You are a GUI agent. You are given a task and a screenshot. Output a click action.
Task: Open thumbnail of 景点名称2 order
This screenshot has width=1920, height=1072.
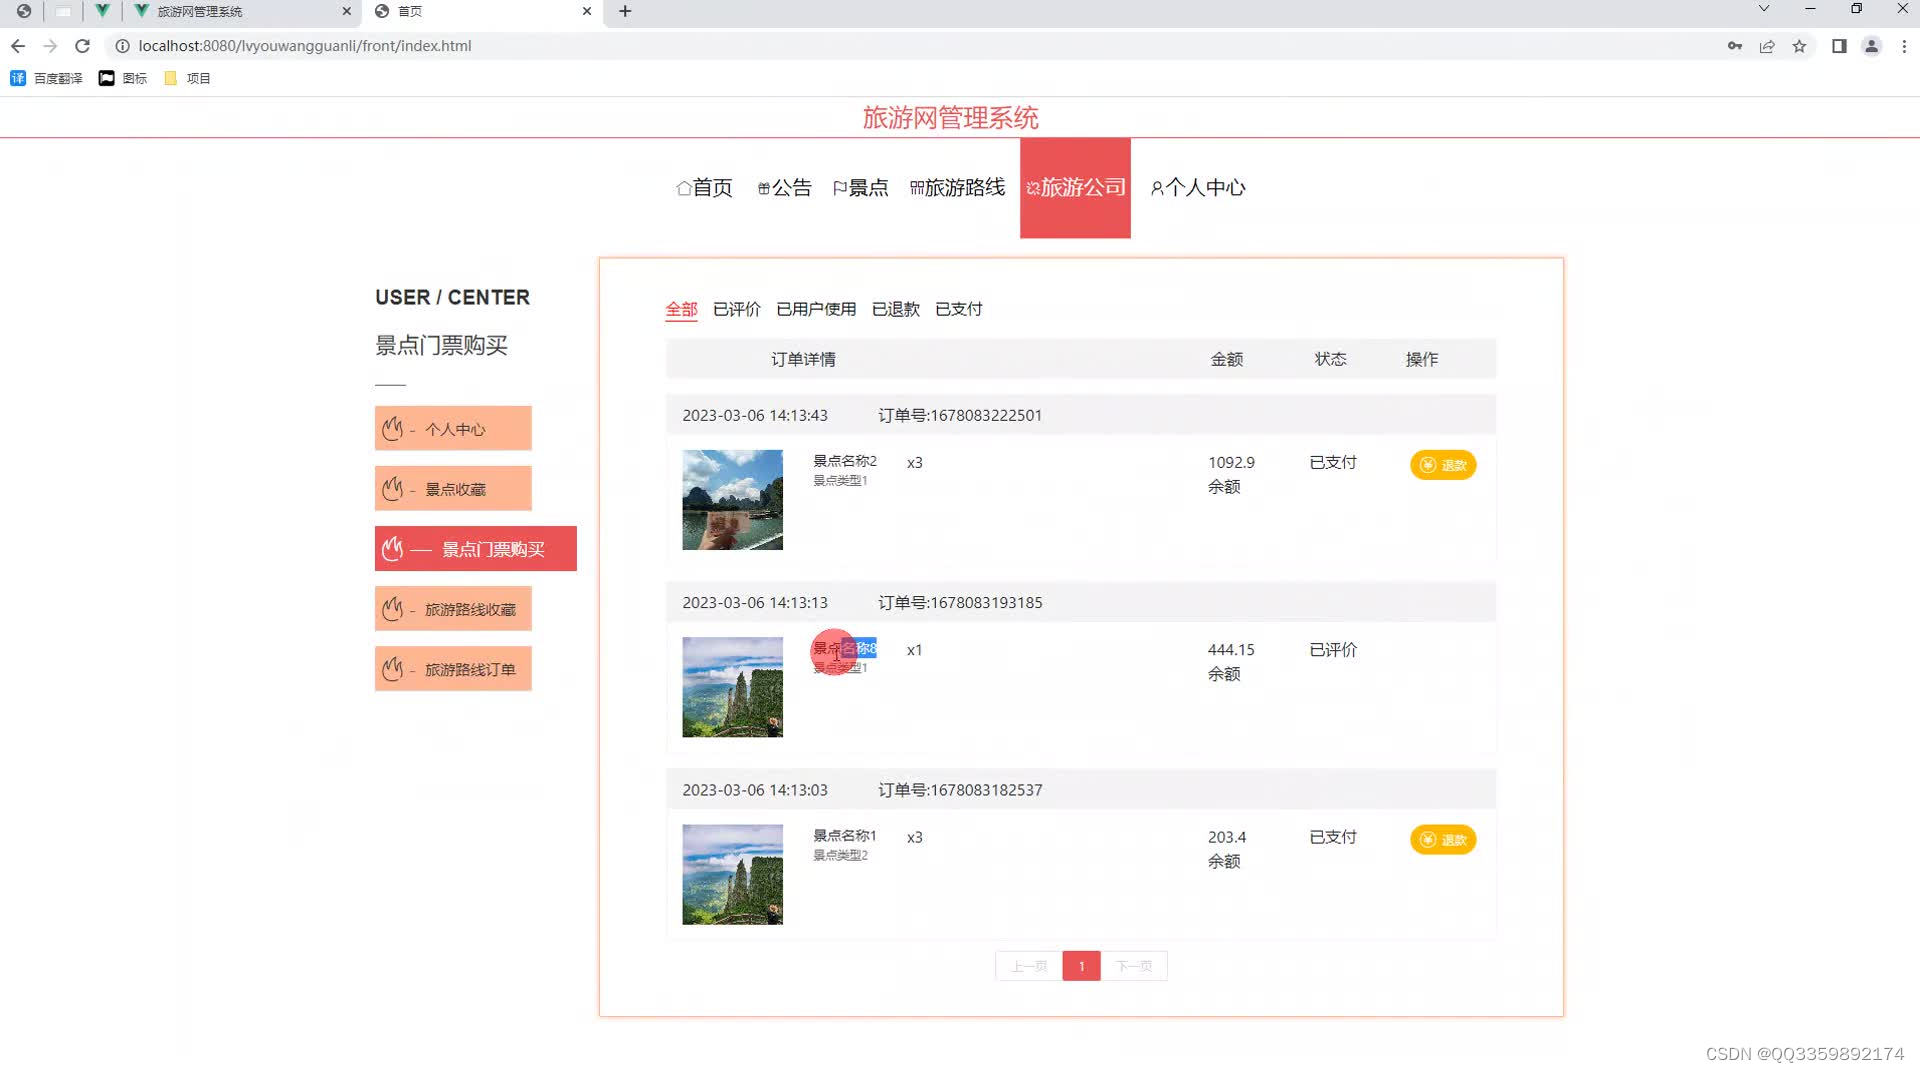click(732, 500)
